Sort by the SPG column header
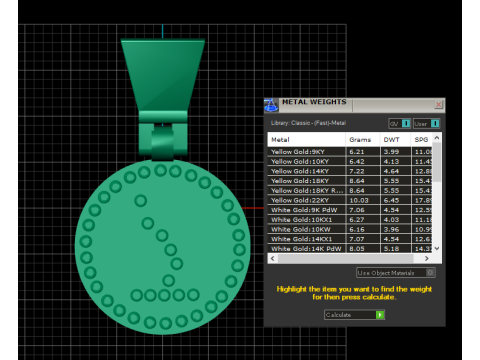The width and height of the screenshot is (480, 360). tap(421, 140)
